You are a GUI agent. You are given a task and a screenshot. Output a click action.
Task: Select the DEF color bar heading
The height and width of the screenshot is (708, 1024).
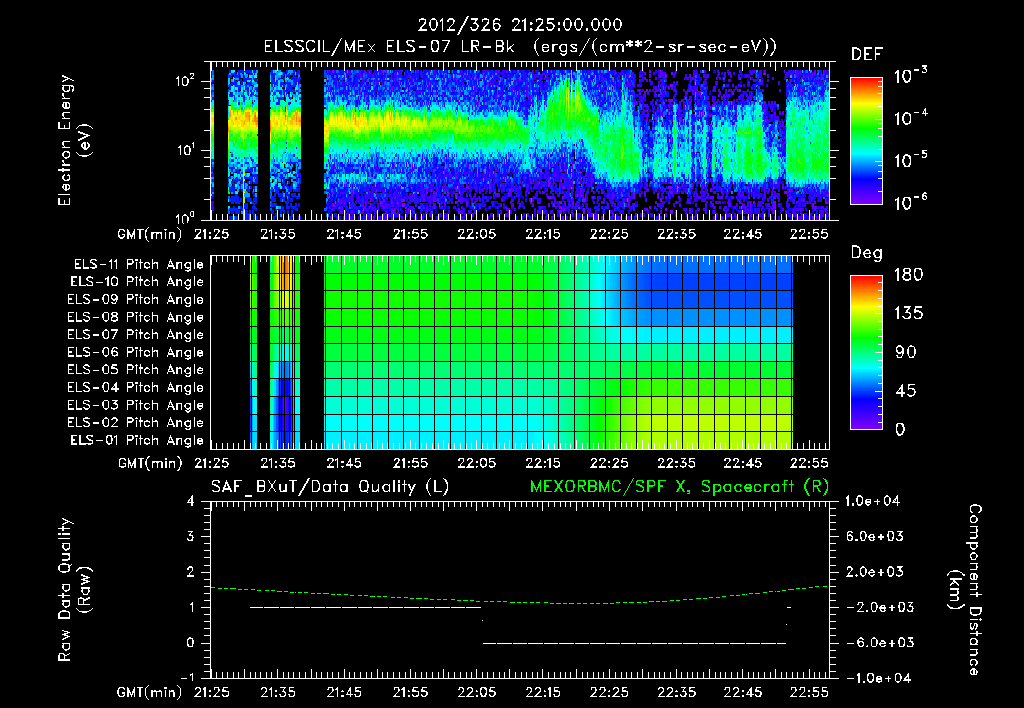(x=867, y=54)
